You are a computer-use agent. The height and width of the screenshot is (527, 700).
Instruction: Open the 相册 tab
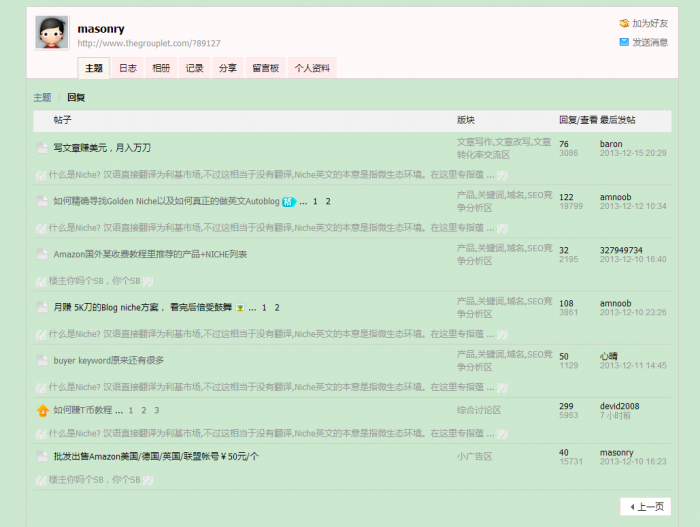[161, 68]
